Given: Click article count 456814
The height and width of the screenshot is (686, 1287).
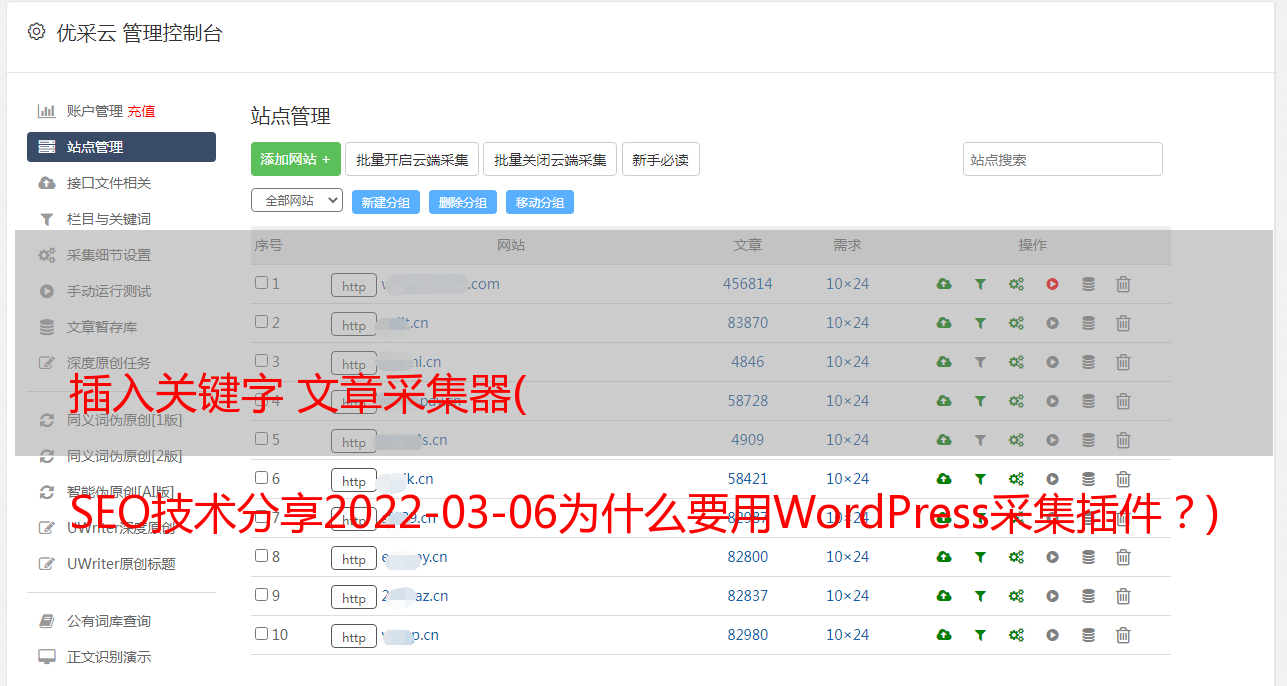Looking at the screenshot, I should [x=748, y=284].
